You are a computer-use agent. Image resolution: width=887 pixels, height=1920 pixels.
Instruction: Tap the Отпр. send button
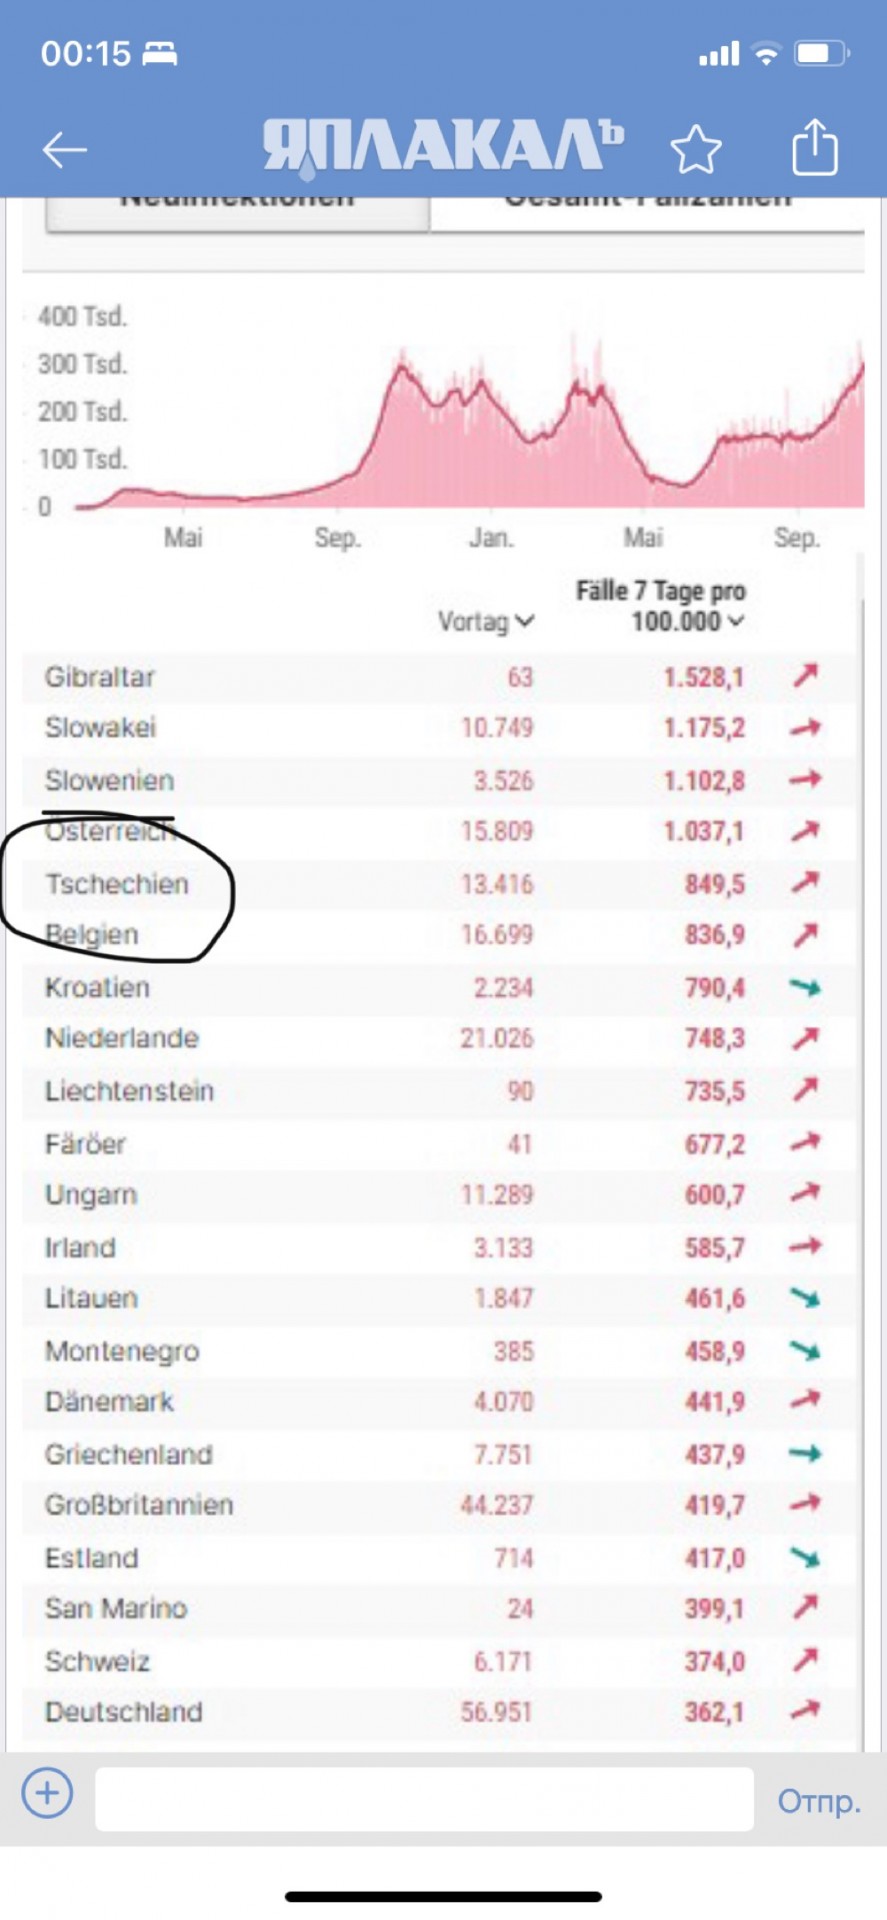pos(819,1801)
